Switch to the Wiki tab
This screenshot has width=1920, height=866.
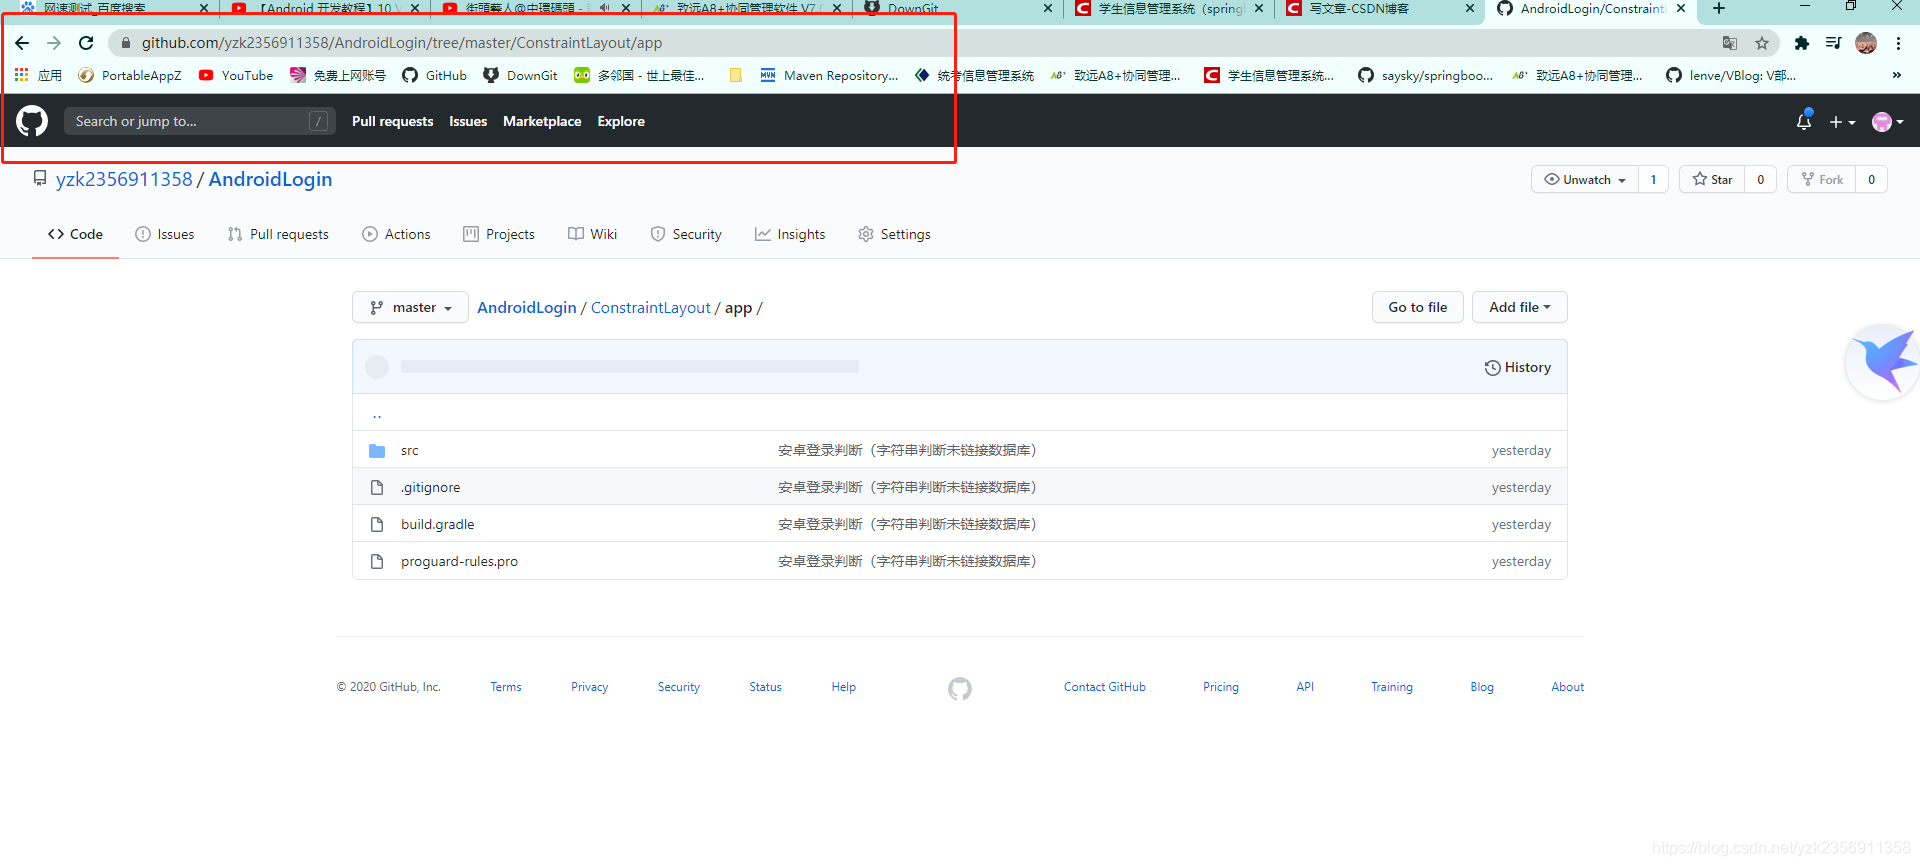pyautogui.click(x=592, y=234)
